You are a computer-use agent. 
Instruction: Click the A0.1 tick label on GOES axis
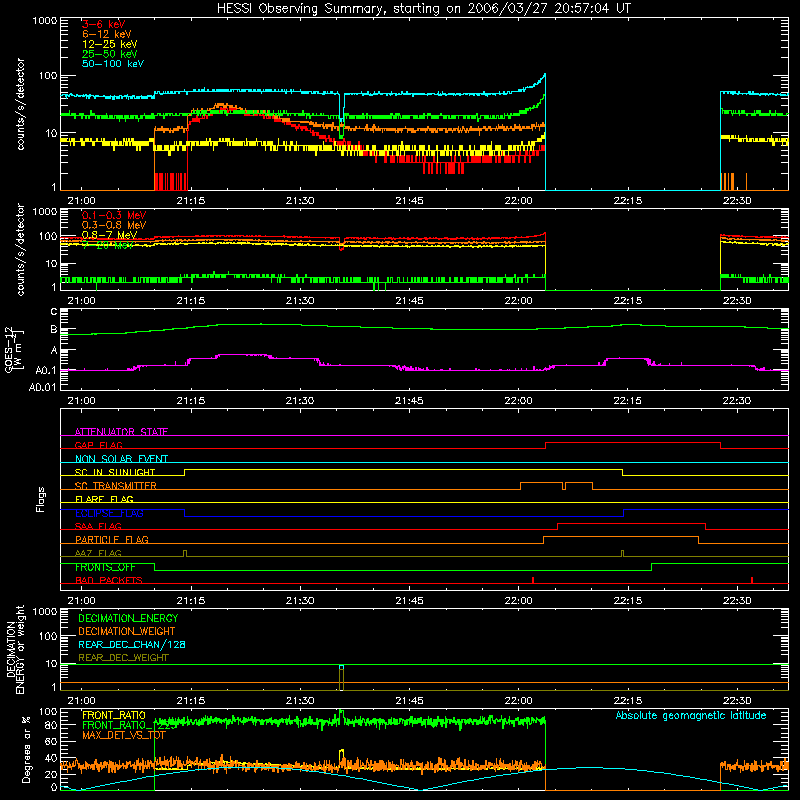[45, 370]
